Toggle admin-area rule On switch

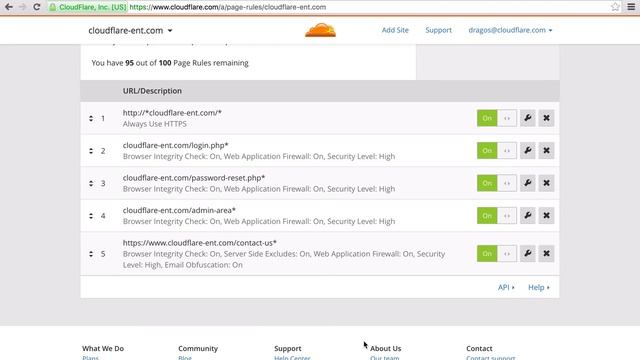click(497, 216)
